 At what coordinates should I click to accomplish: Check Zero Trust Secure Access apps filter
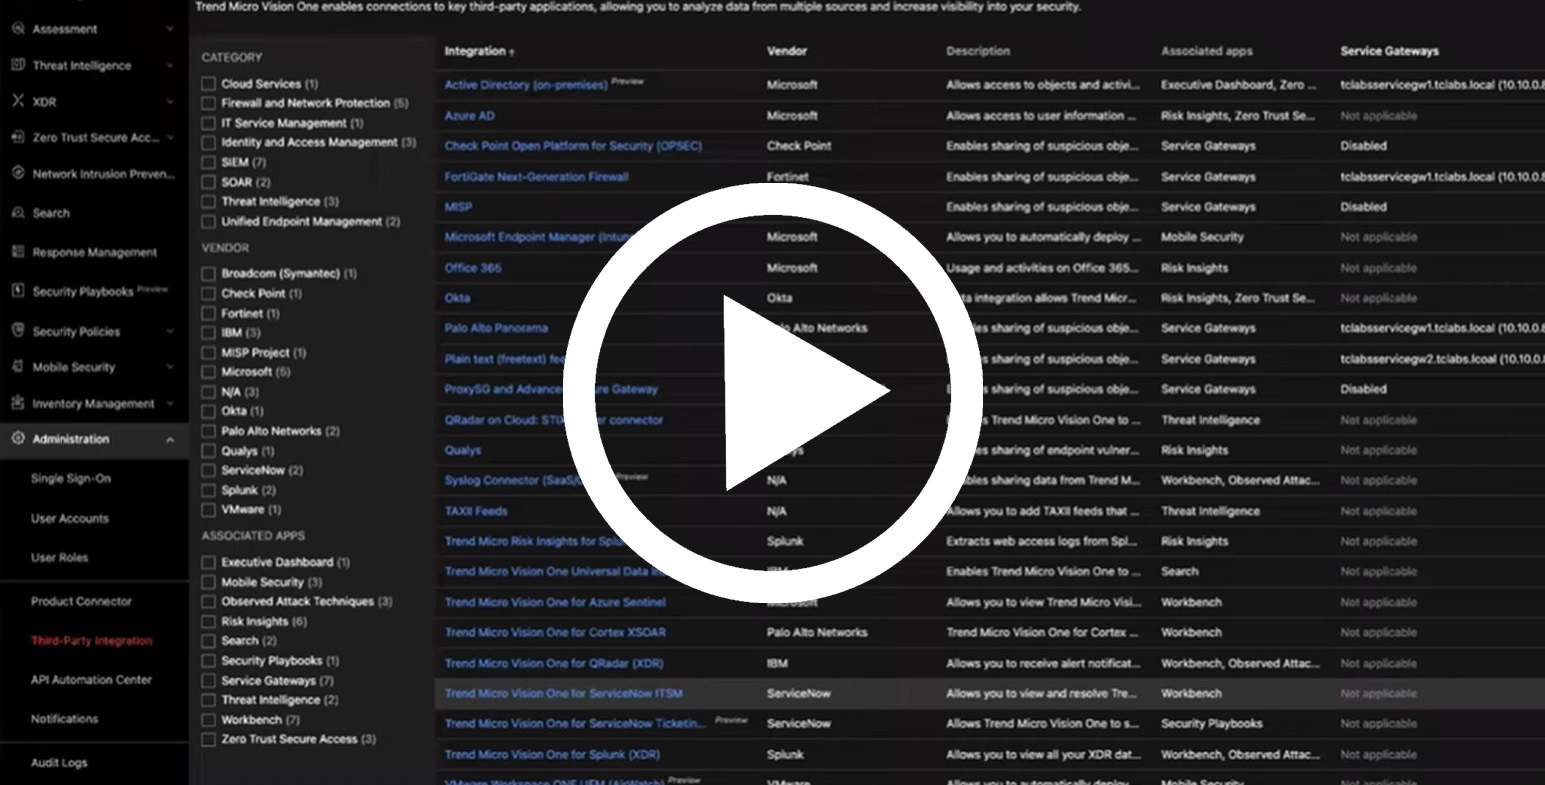pyautogui.click(x=208, y=739)
